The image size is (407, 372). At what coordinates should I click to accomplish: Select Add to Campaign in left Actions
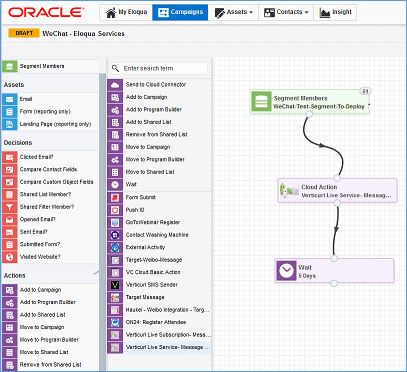point(50,290)
